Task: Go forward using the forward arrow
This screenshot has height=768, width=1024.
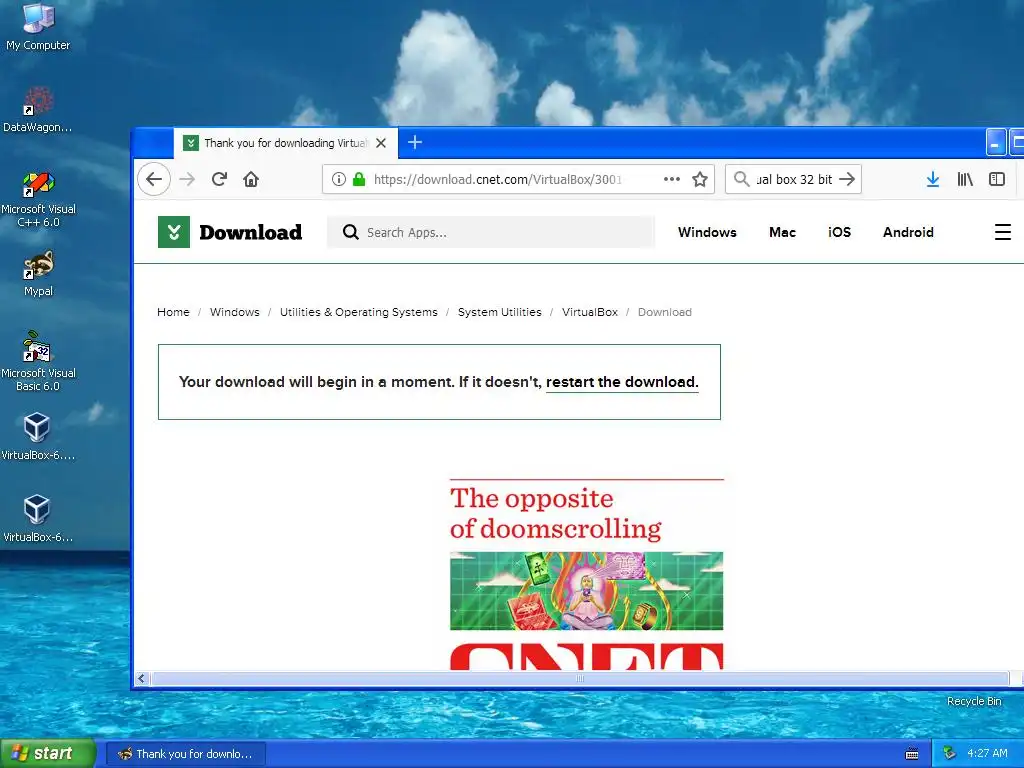Action: point(187,179)
